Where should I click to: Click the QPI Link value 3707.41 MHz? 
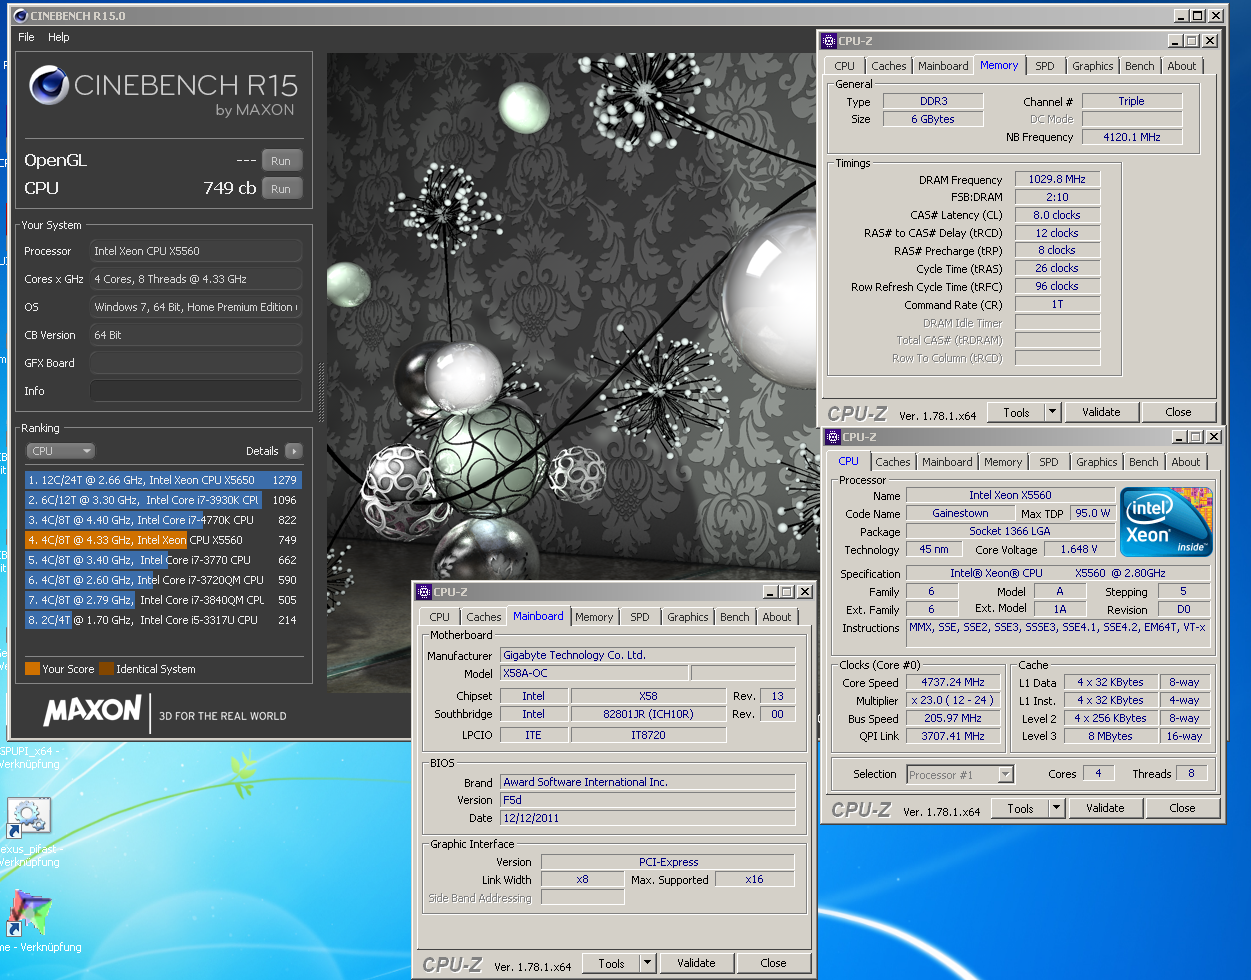point(952,736)
